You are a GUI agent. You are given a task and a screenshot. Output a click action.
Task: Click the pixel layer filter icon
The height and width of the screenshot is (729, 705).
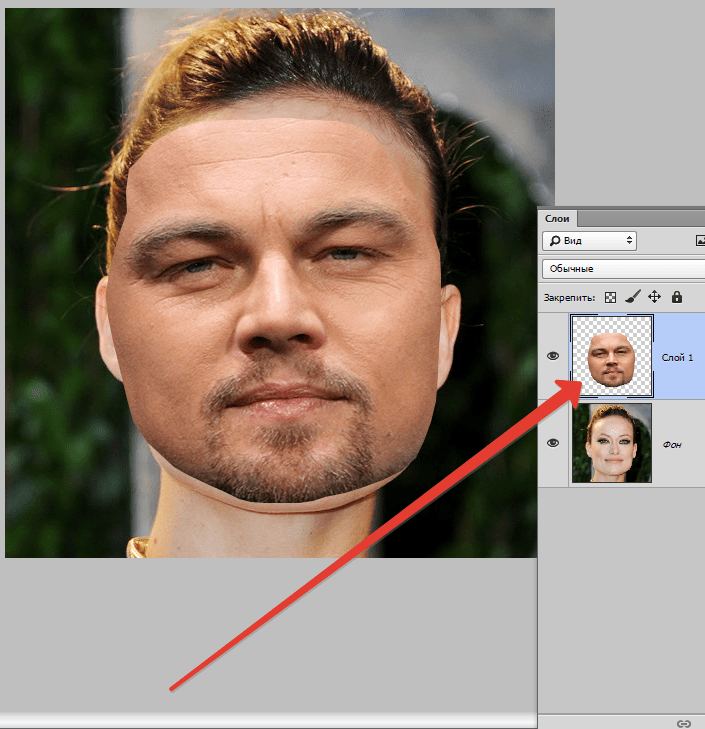coord(699,240)
